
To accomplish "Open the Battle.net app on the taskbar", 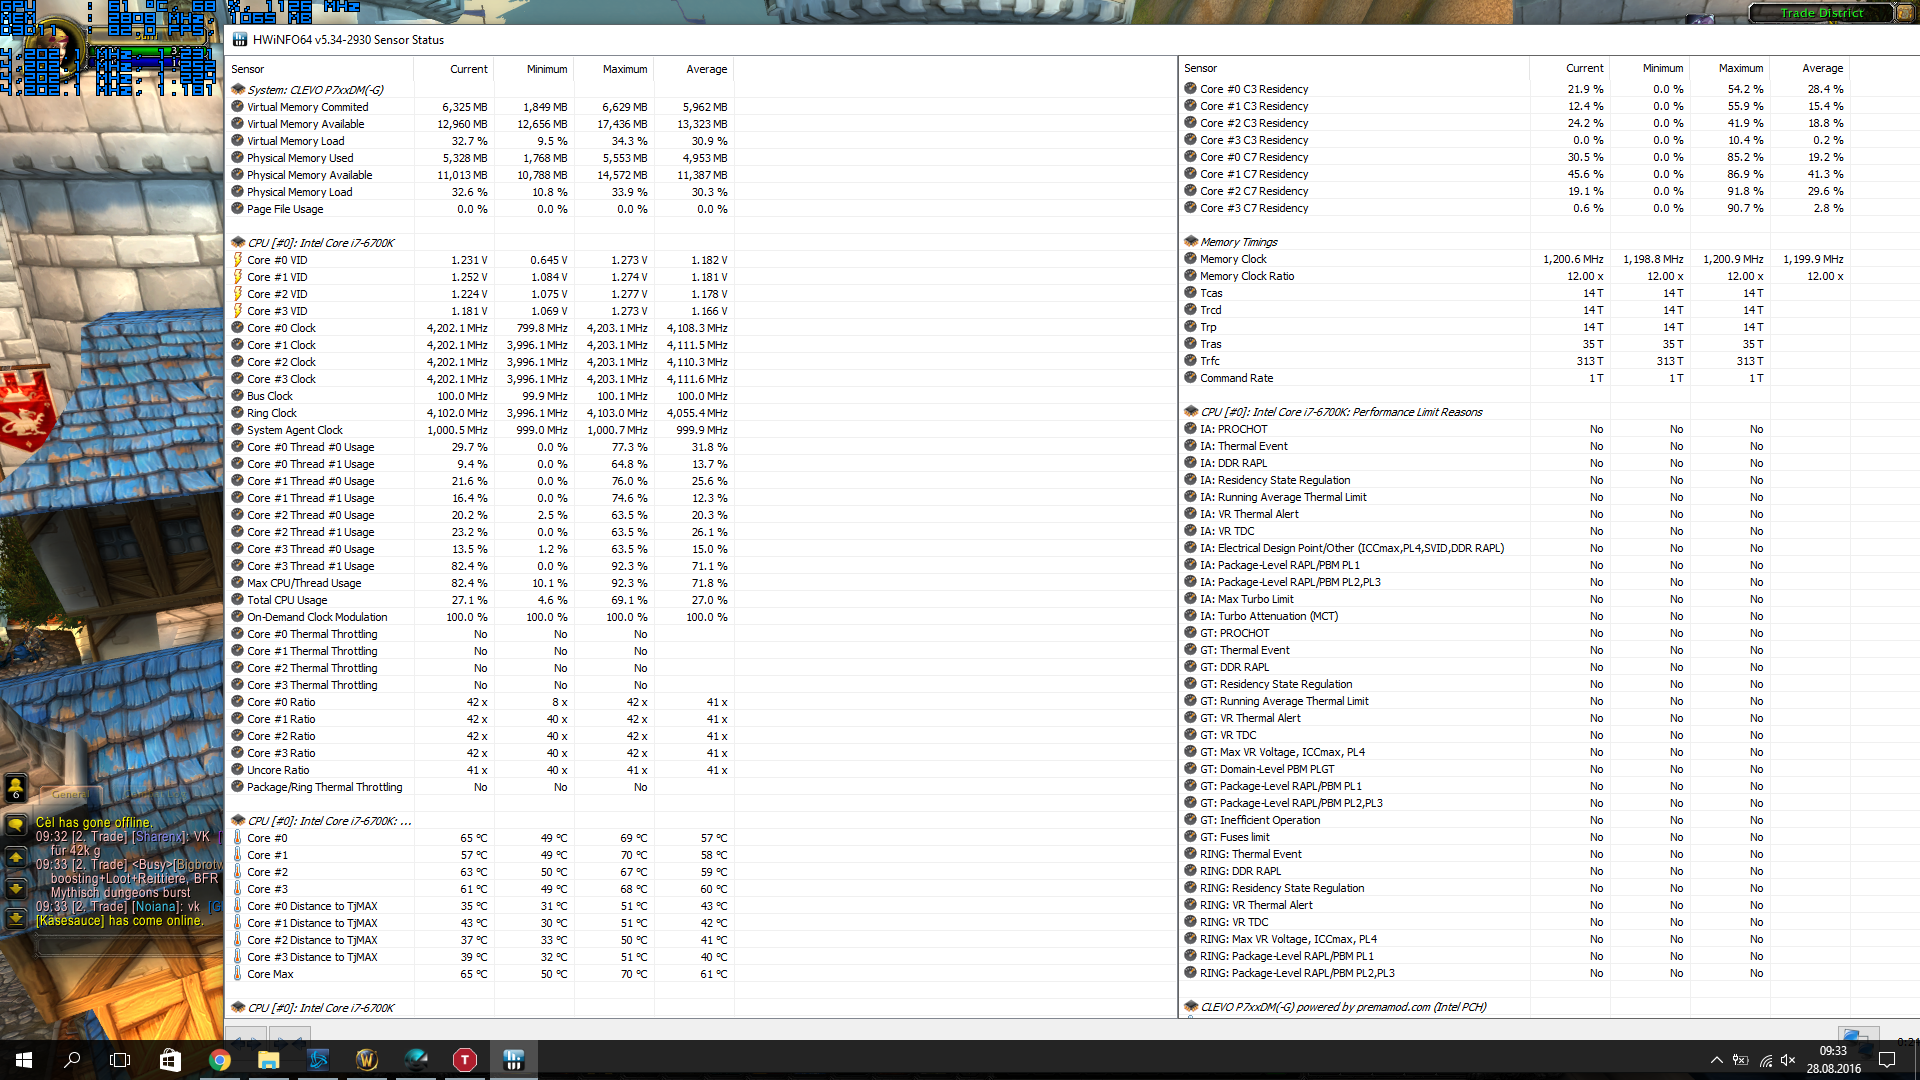I will (318, 1060).
